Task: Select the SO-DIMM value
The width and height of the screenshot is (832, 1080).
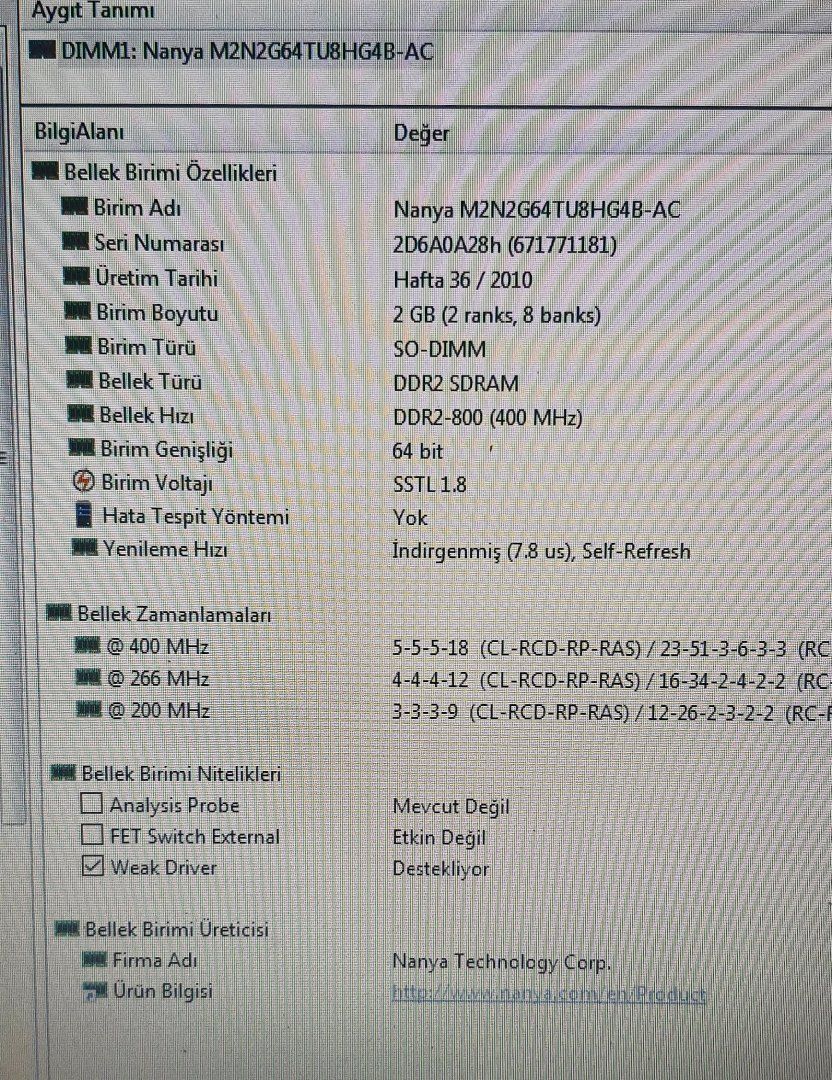Action: click(439, 349)
